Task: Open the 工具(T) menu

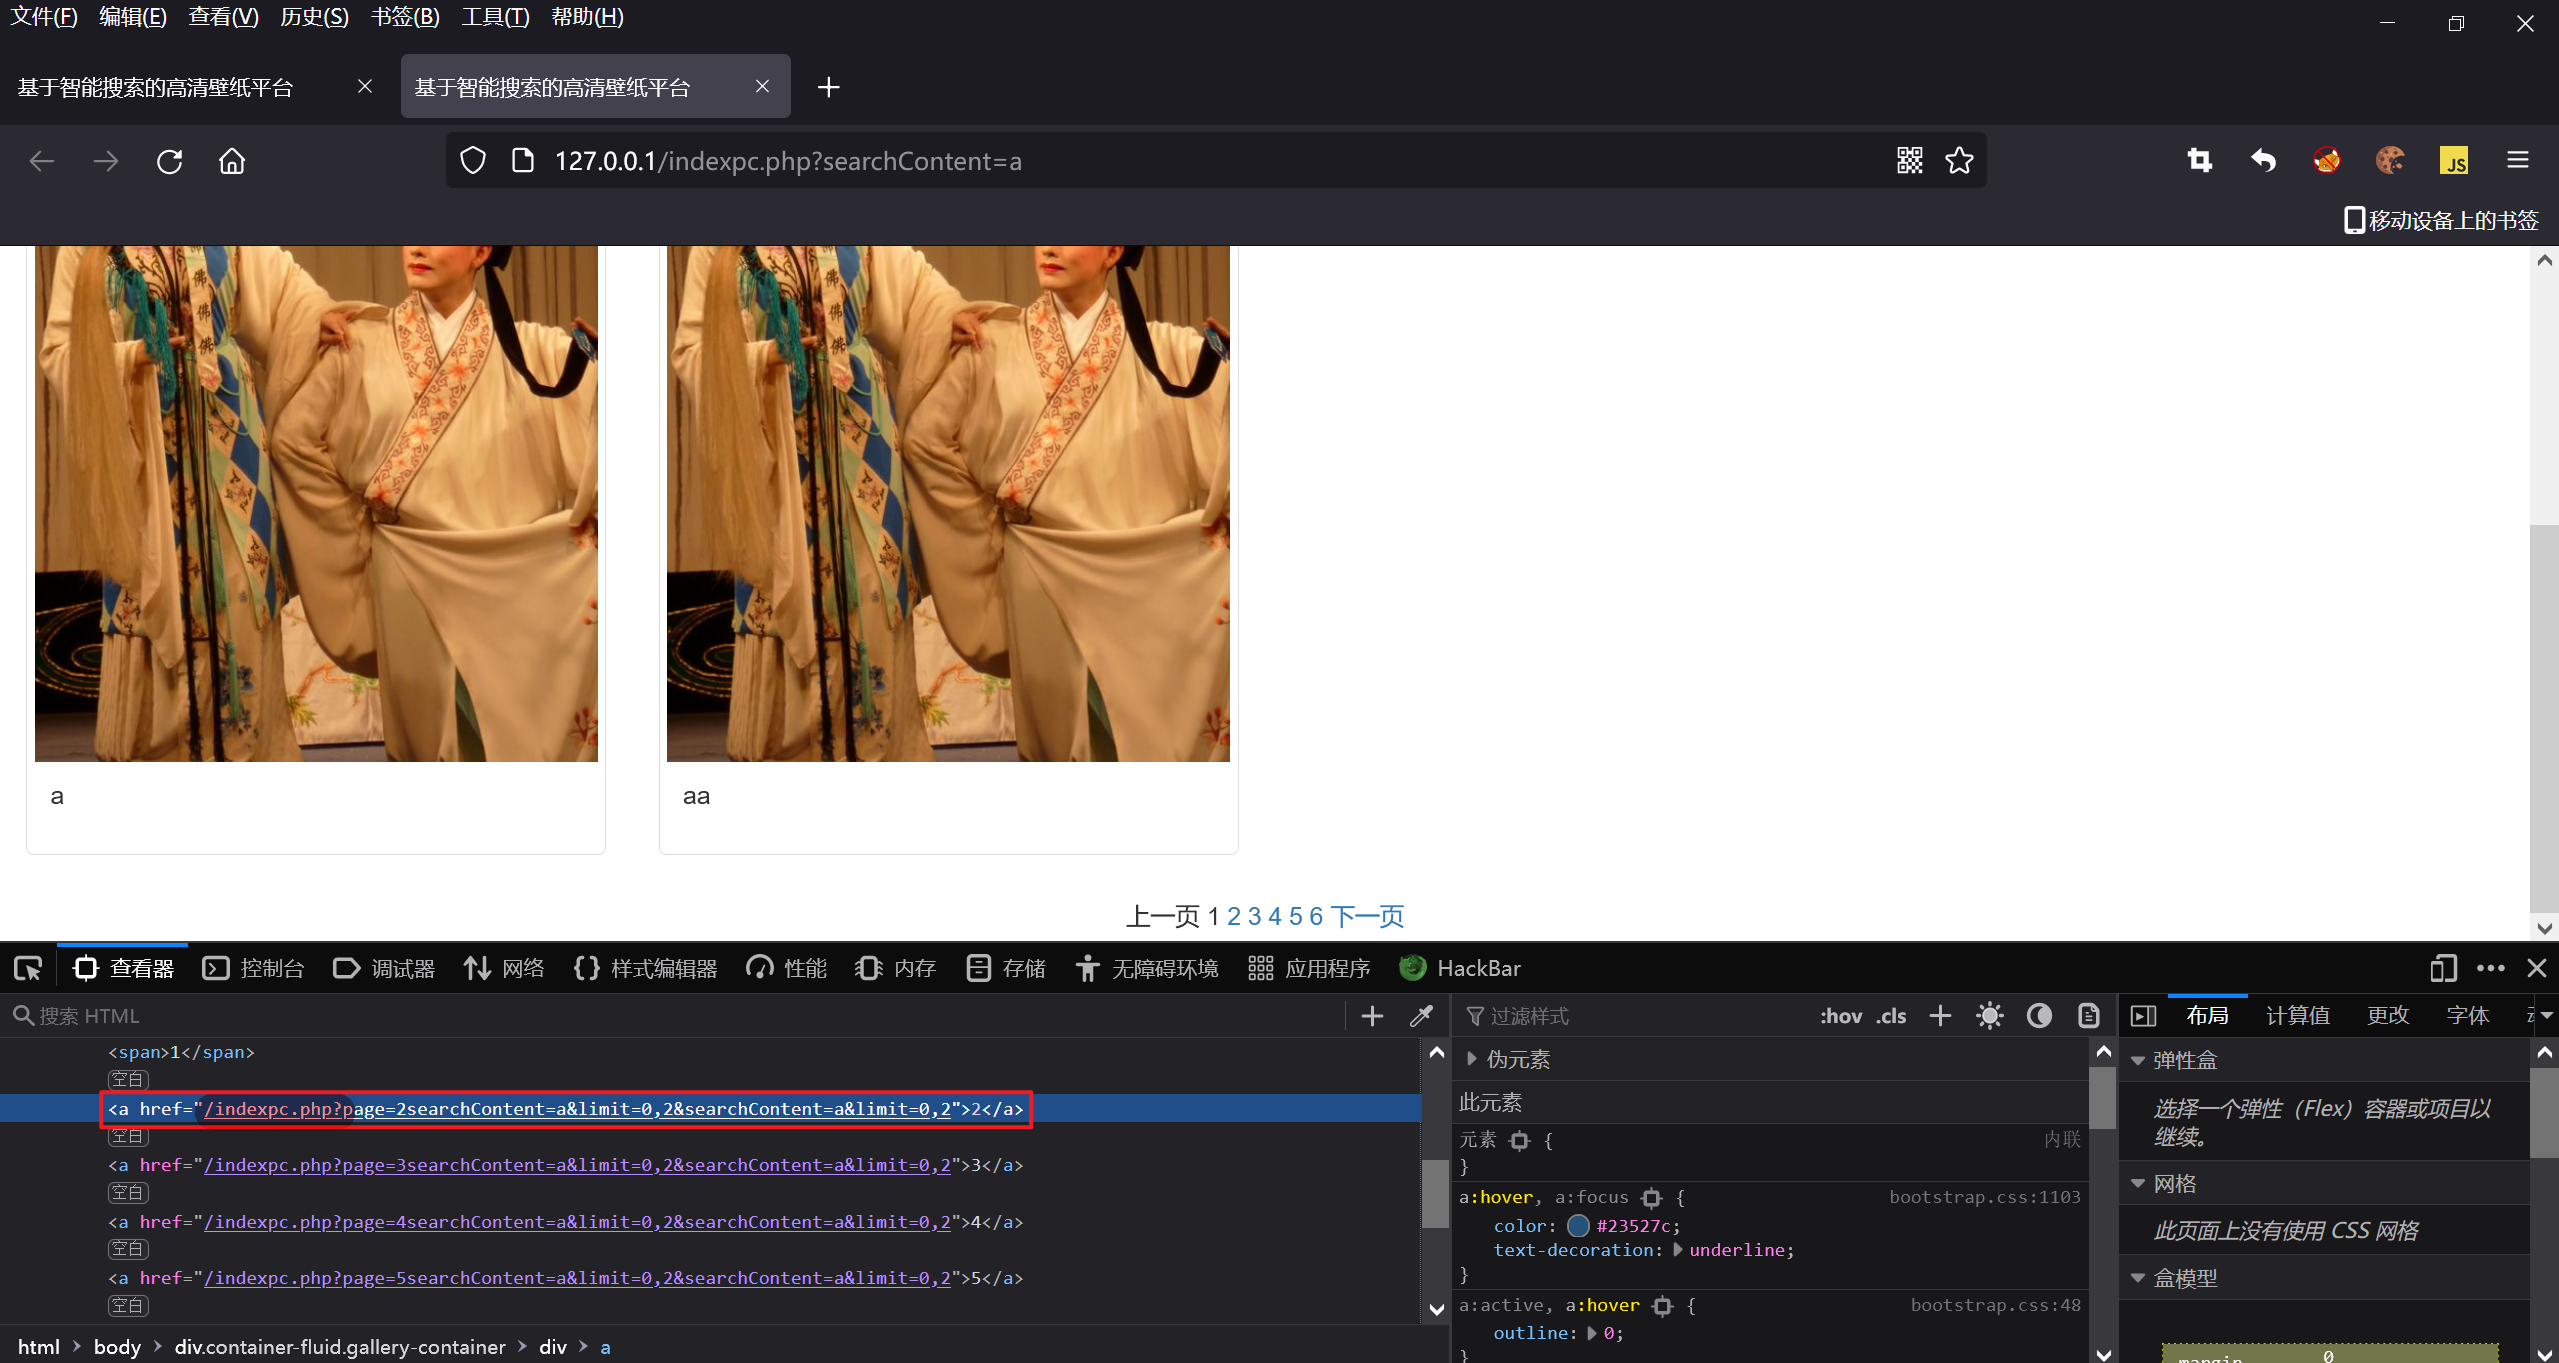Action: [x=495, y=17]
